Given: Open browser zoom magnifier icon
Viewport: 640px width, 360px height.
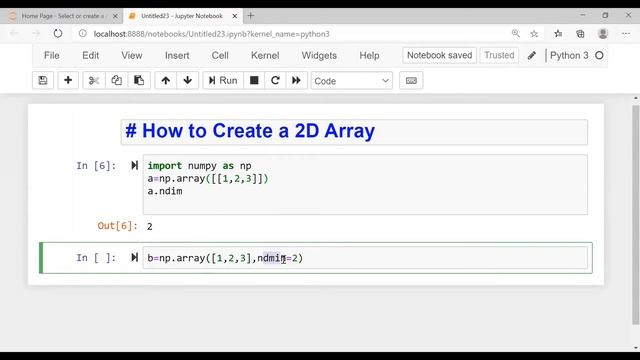Looking at the screenshot, I should pyautogui.click(x=516, y=33).
